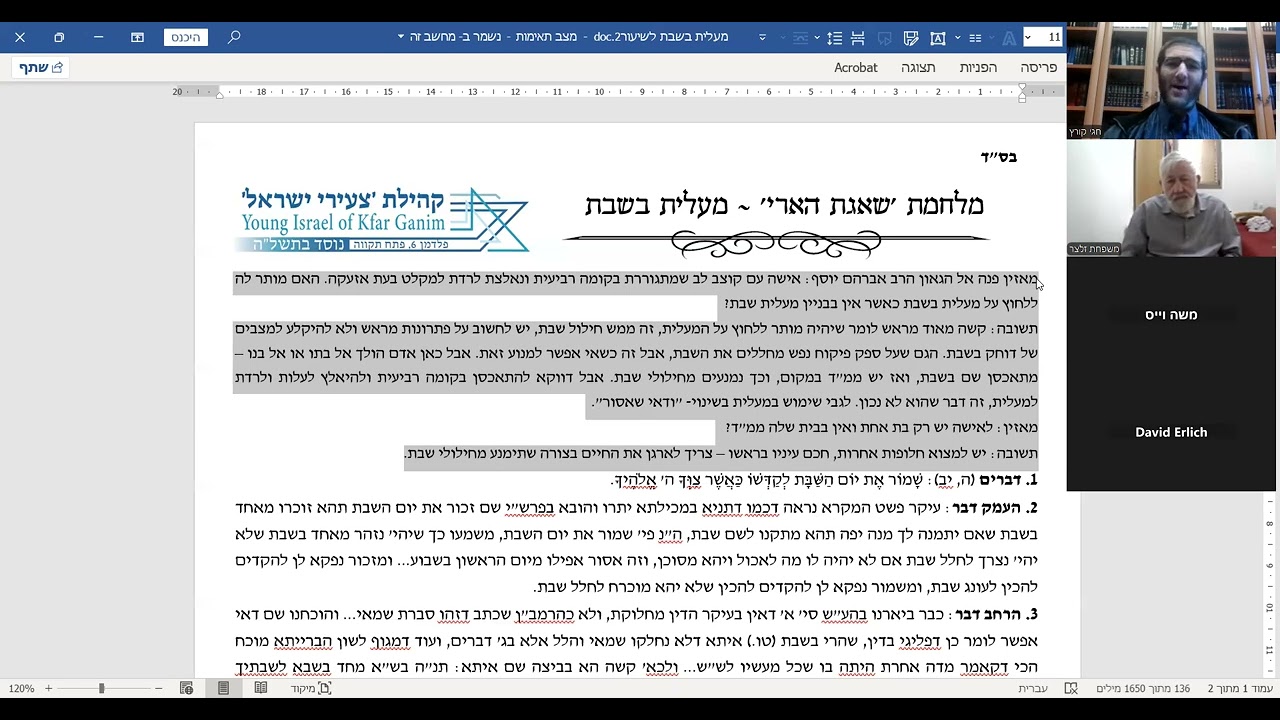This screenshot has height=720, width=1280.
Task: Switch to web layout view
Action: click(x=186, y=688)
